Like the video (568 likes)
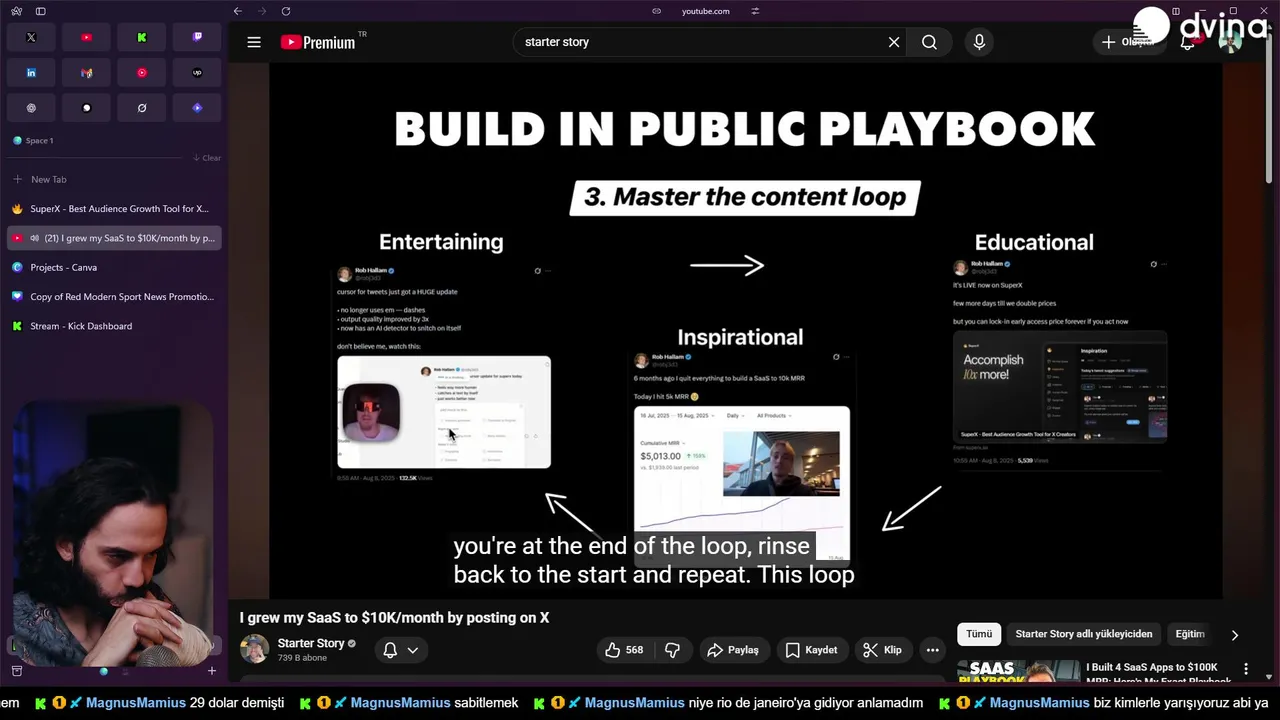 tap(623, 650)
